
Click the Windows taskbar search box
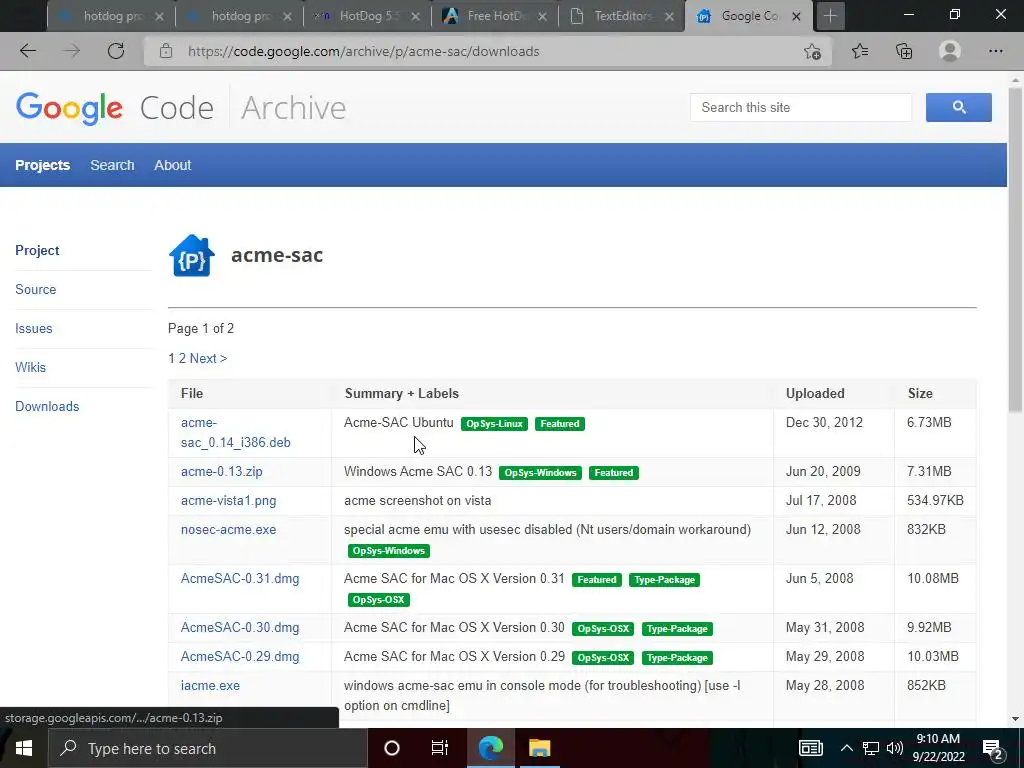coord(208,748)
